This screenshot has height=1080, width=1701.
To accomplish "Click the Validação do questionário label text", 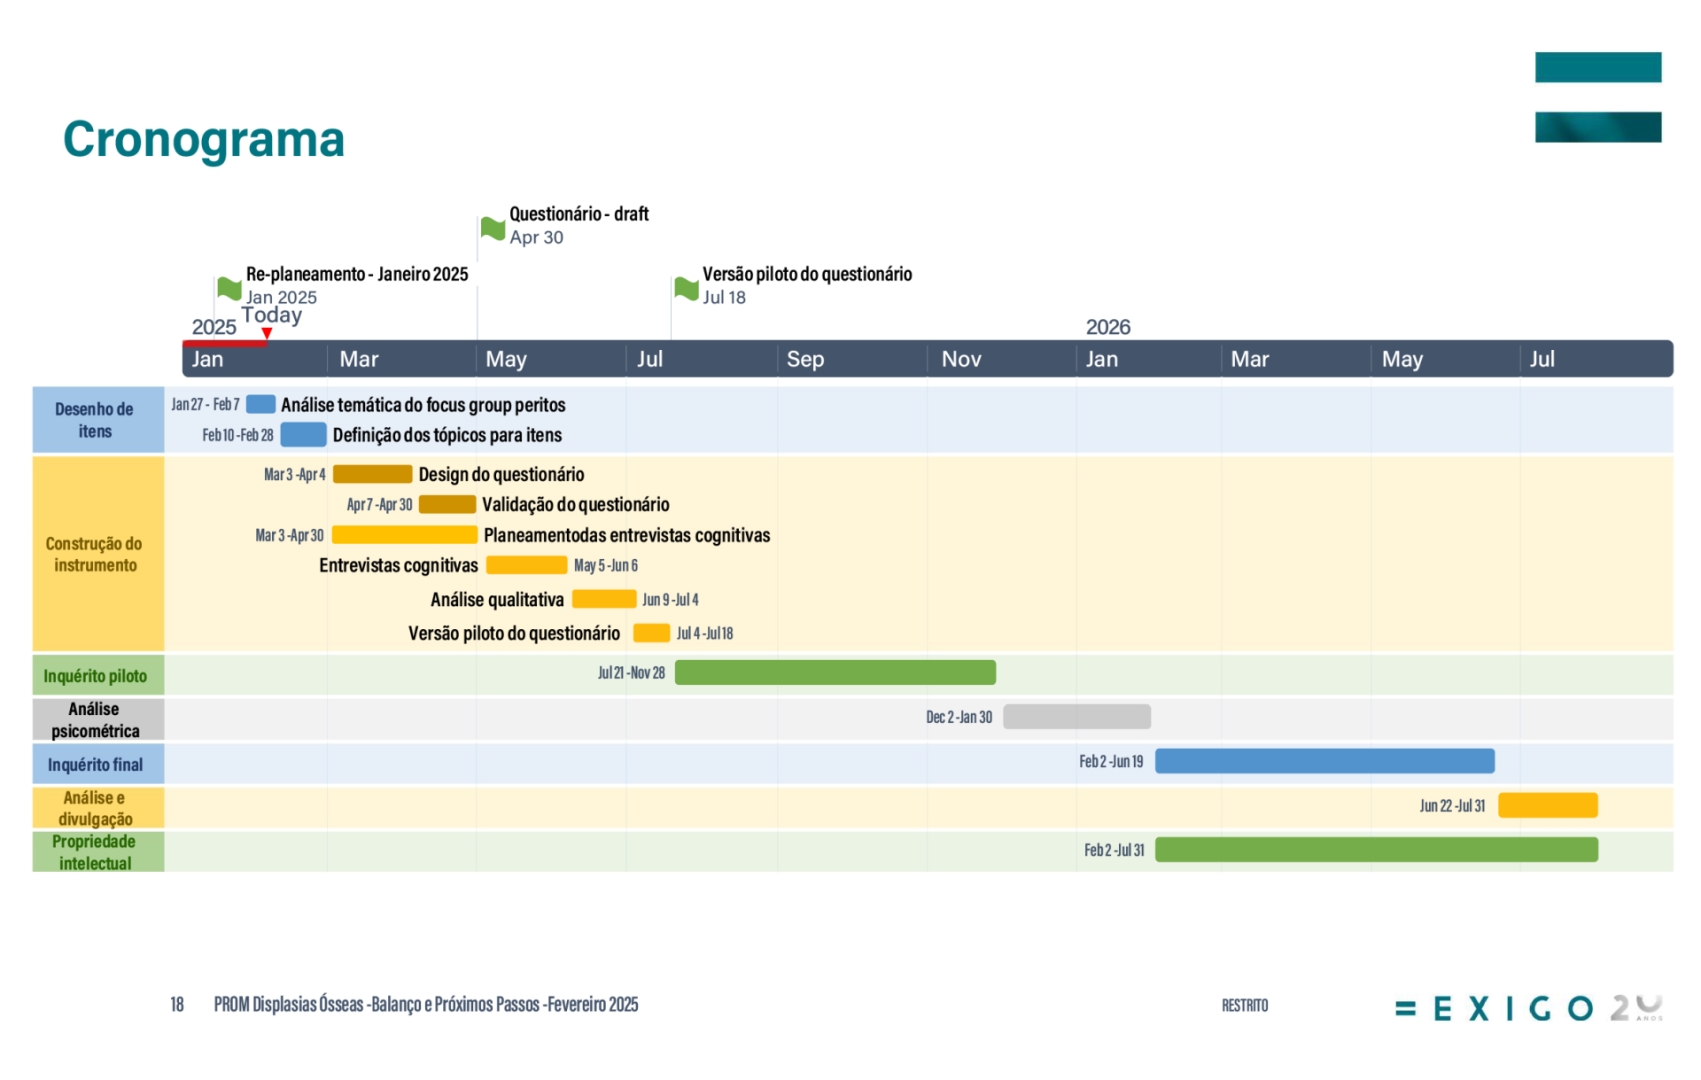I will (x=576, y=504).
